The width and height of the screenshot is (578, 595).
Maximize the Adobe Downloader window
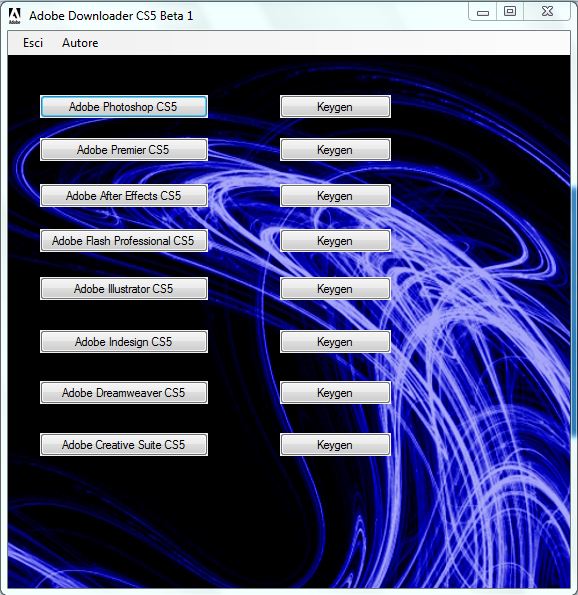[x=510, y=11]
